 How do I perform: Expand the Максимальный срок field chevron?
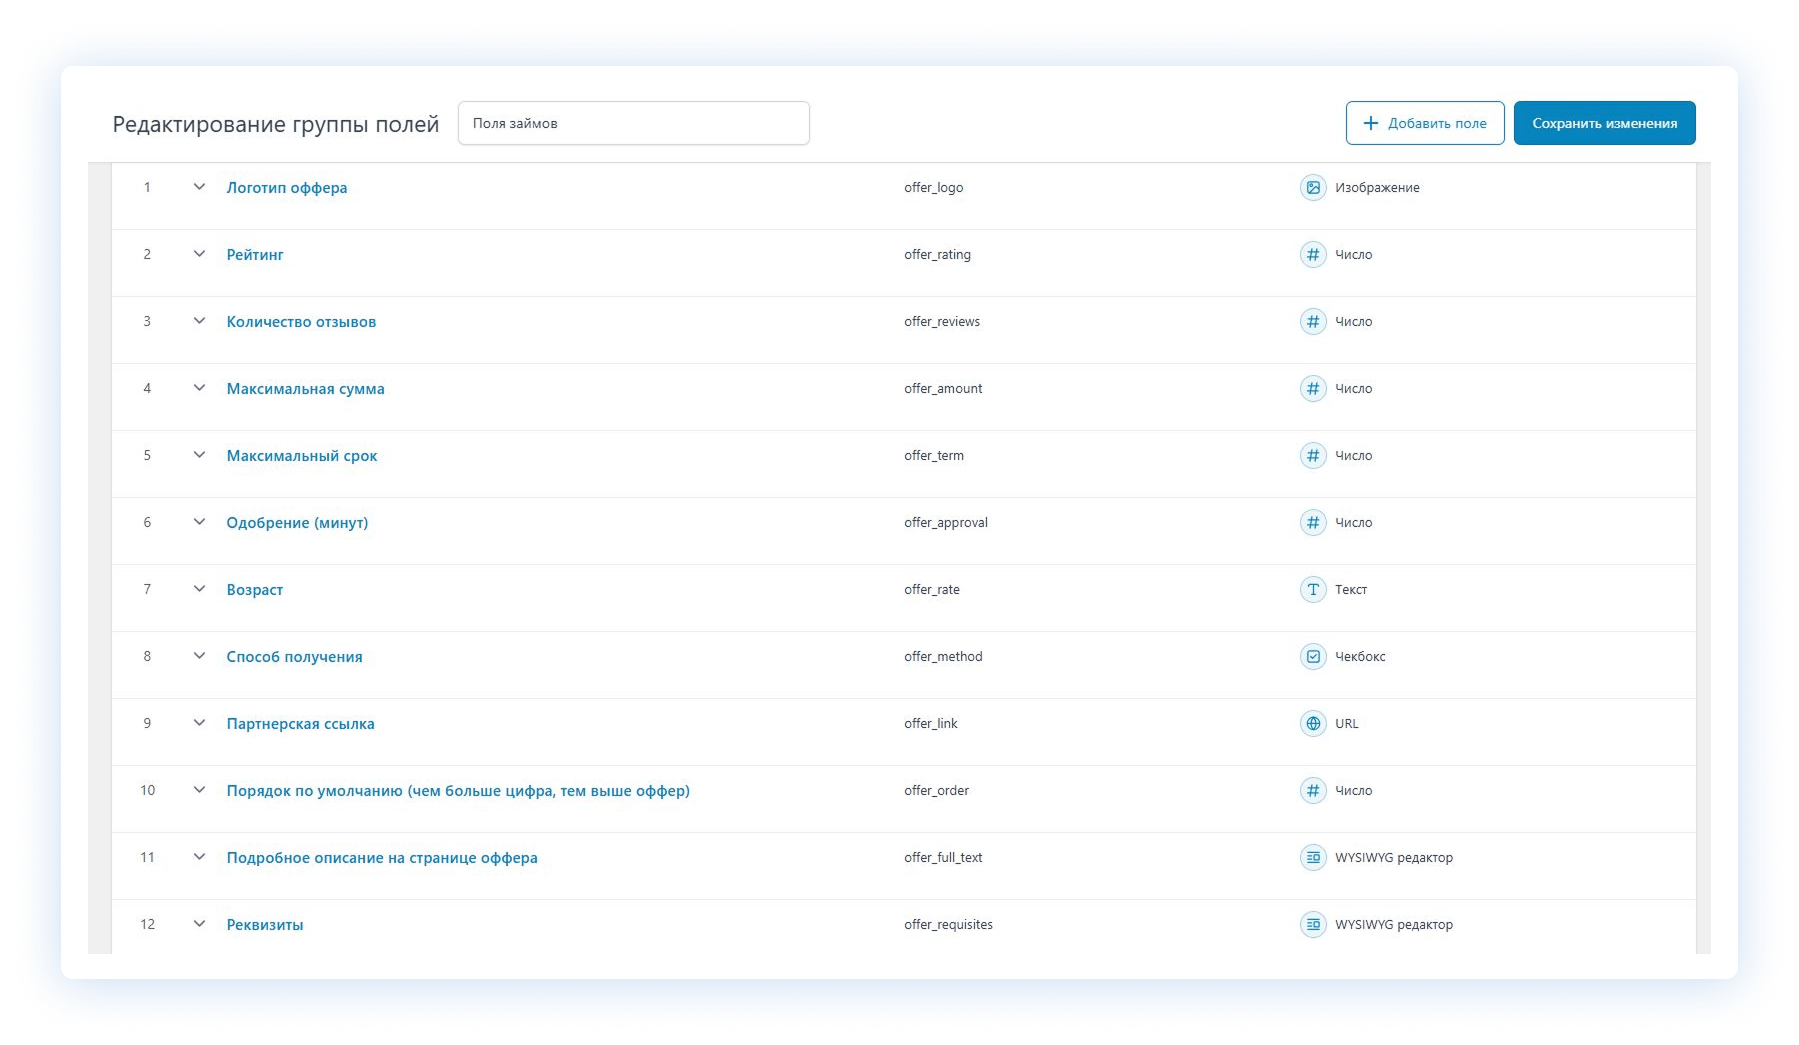tap(199, 455)
